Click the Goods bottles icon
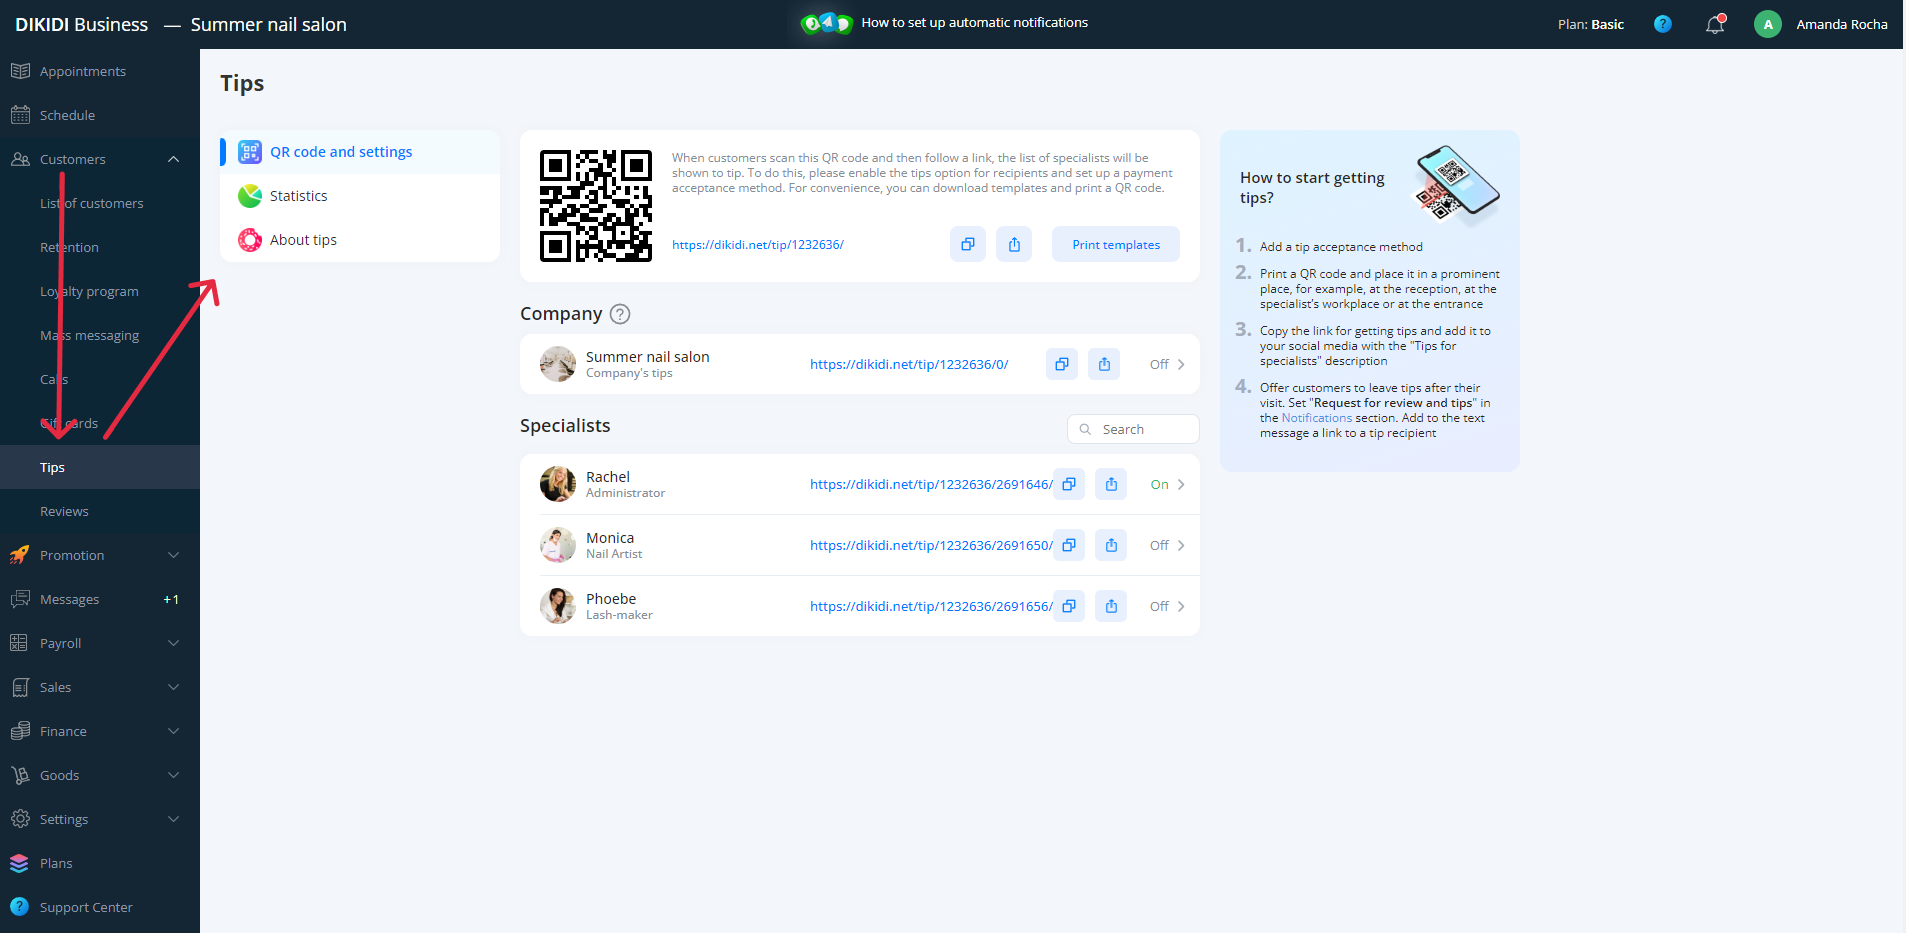1906x933 pixels. (x=20, y=775)
